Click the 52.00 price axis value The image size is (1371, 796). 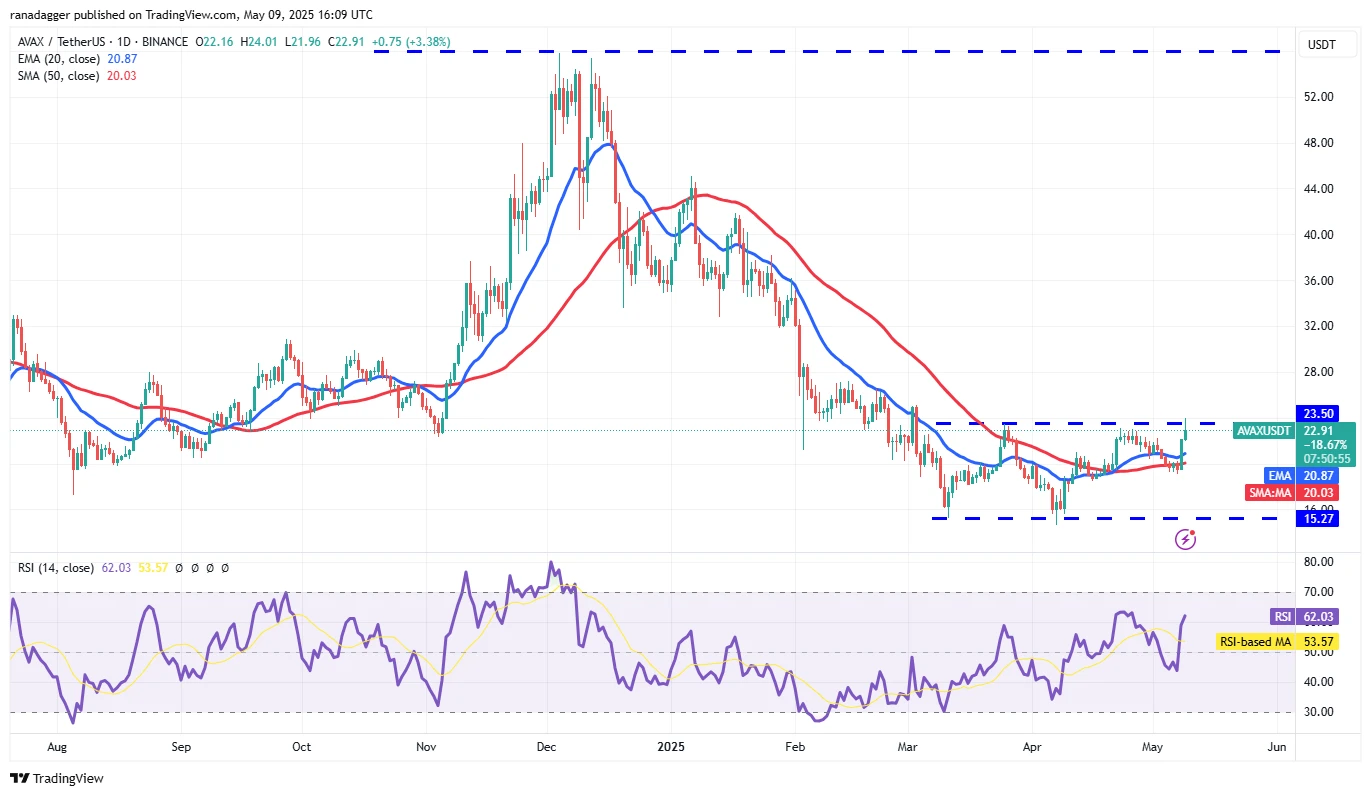tap(1319, 97)
